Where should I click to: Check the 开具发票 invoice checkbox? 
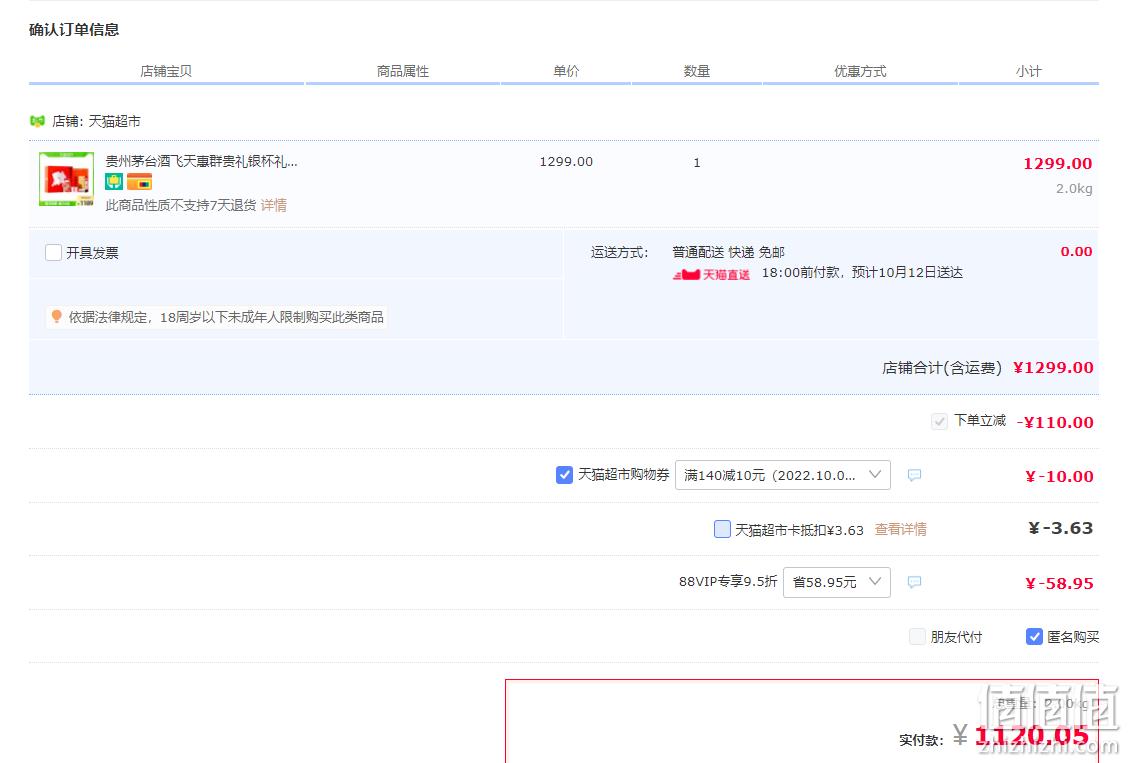click(53, 252)
